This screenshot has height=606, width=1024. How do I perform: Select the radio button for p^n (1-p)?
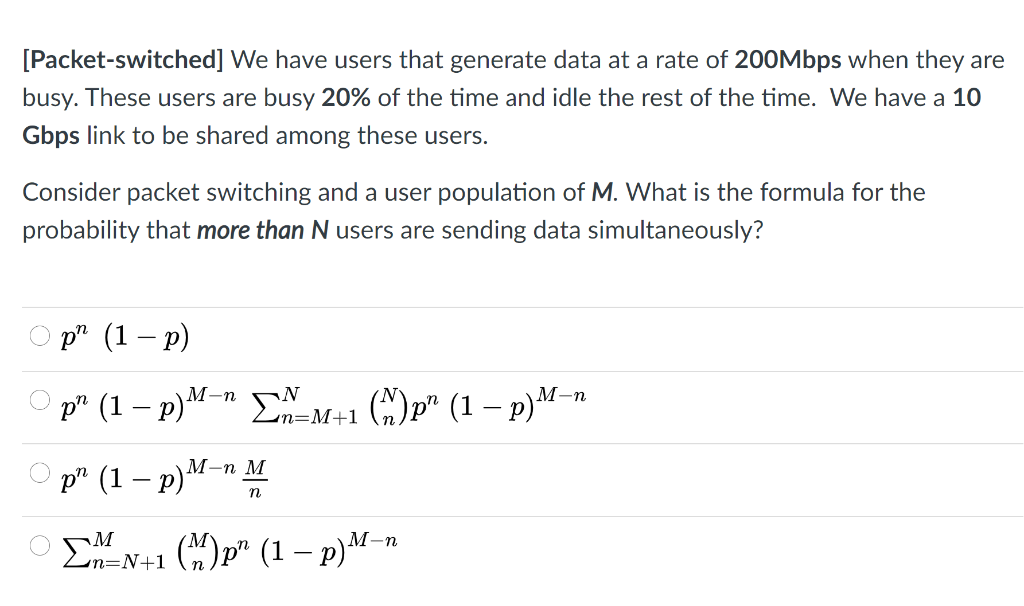point(38,336)
